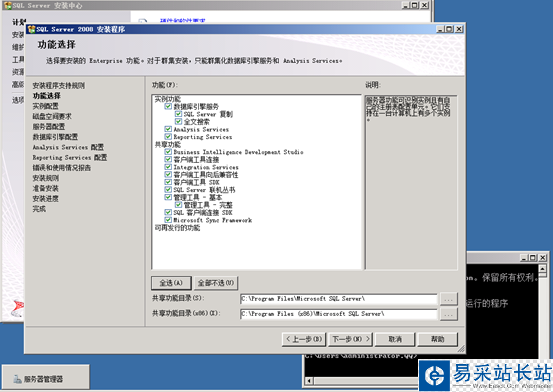Image resolution: width=553 pixels, height=392 pixels.
Task: Open 计划 page in 安装中心 window
Action: click(x=18, y=22)
